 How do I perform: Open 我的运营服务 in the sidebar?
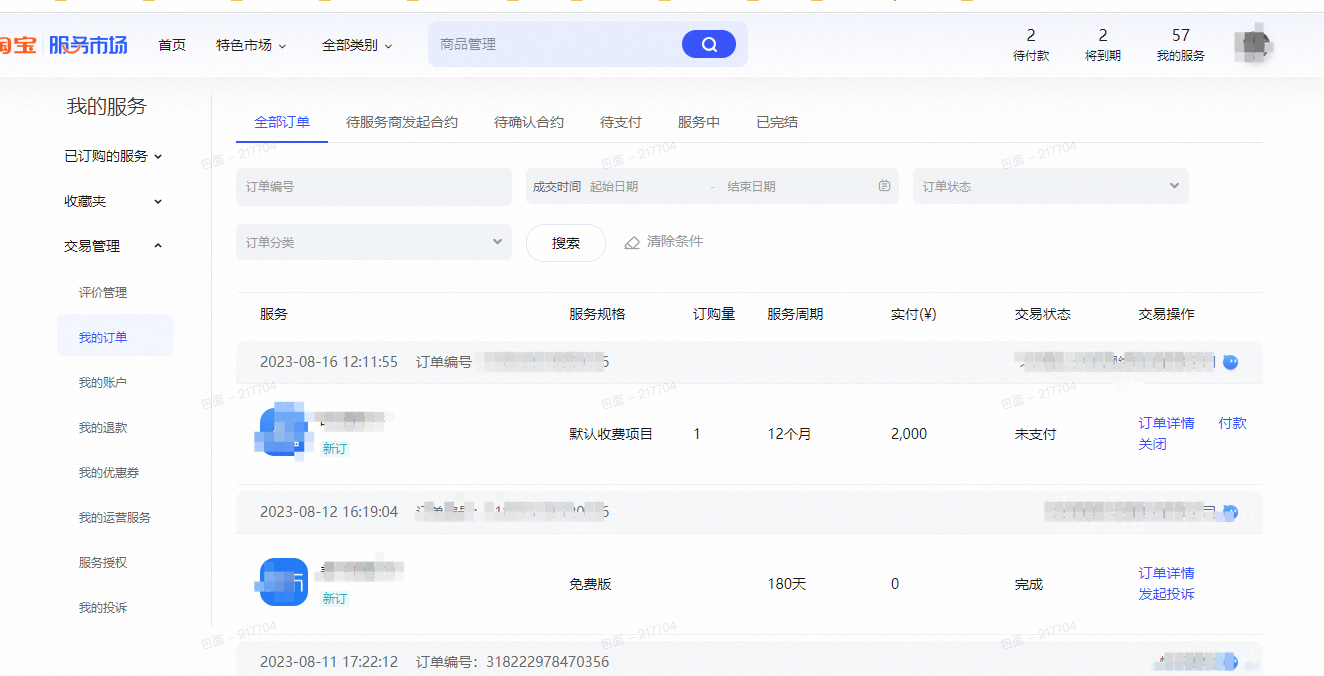(115, 518)
